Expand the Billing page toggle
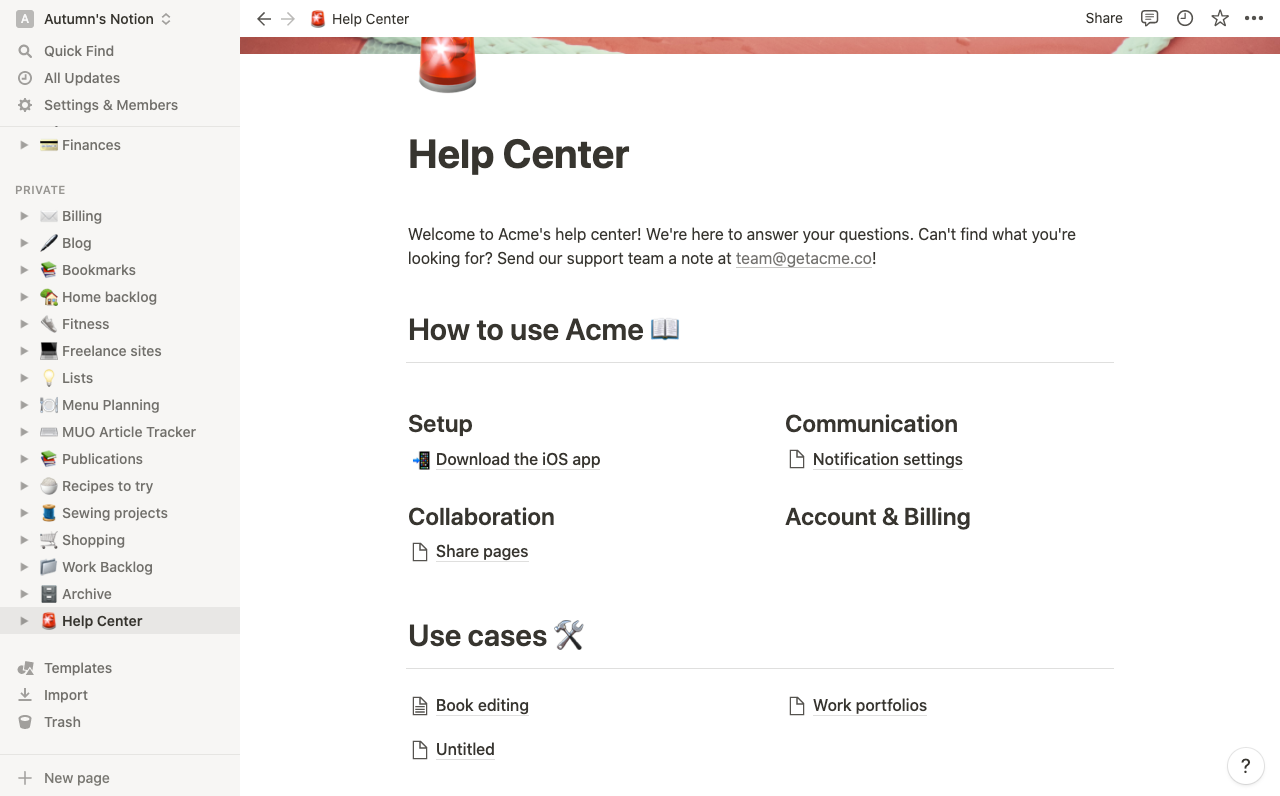The image size is (1280, 796). coord(24,216)
